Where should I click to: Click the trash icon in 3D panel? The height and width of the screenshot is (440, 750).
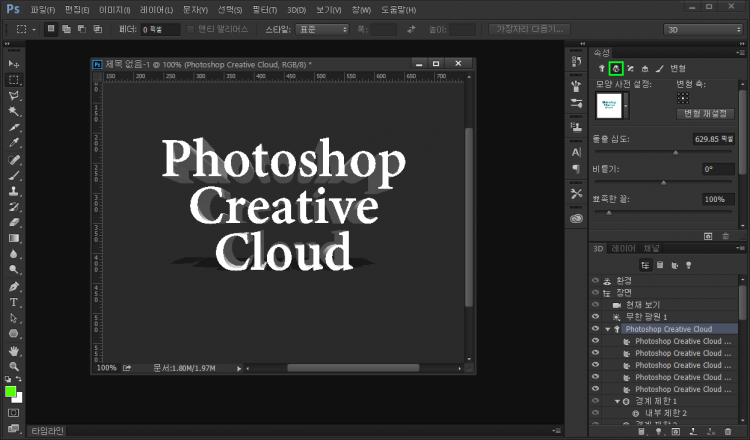click(726, 433)
